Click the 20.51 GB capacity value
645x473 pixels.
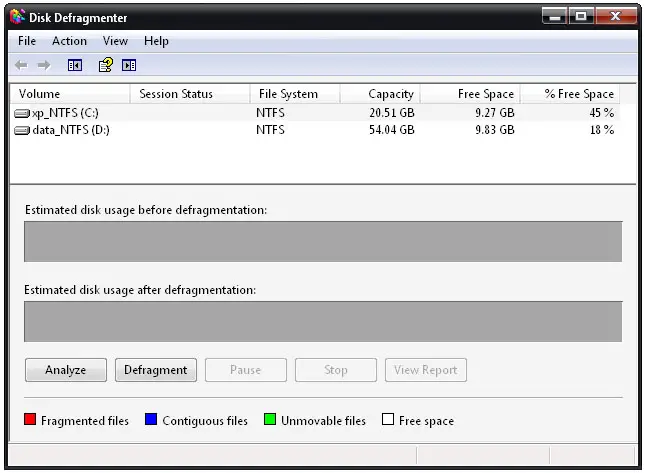[392, 113]
